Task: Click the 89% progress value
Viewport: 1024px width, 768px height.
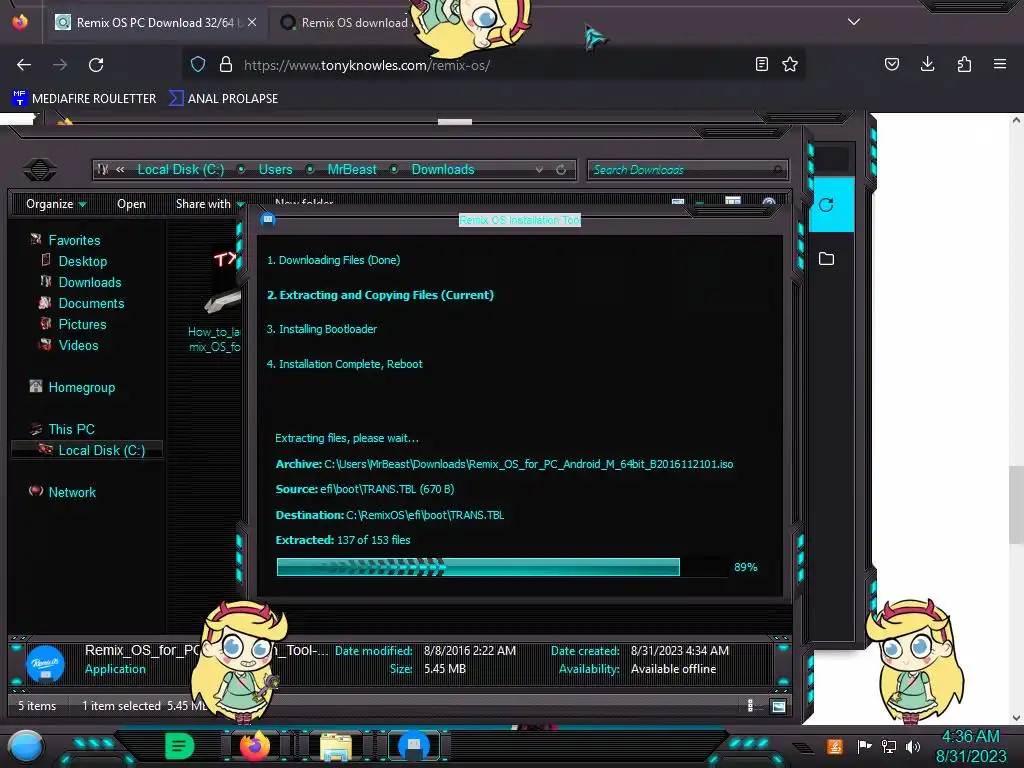Action: (745, 567)
